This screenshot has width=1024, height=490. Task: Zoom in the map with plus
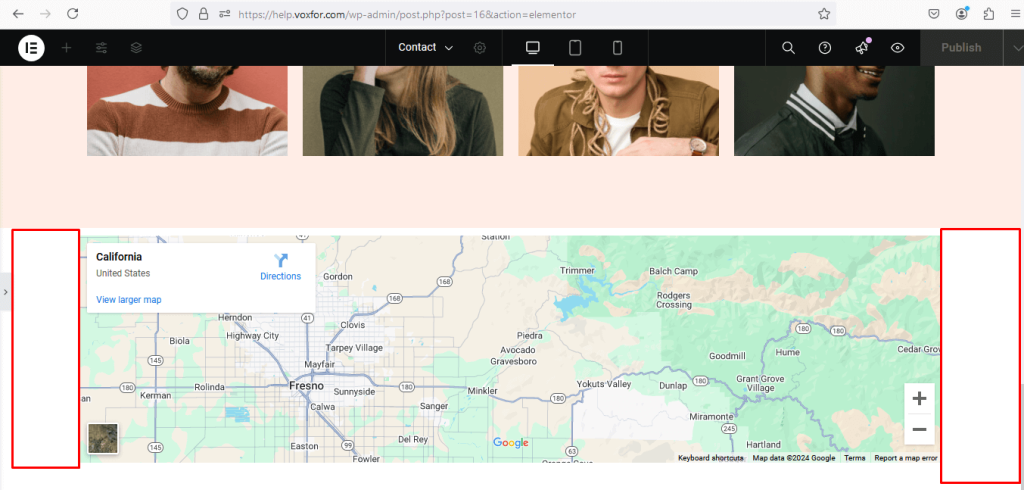pyautogui.click(x=920, y=399)
